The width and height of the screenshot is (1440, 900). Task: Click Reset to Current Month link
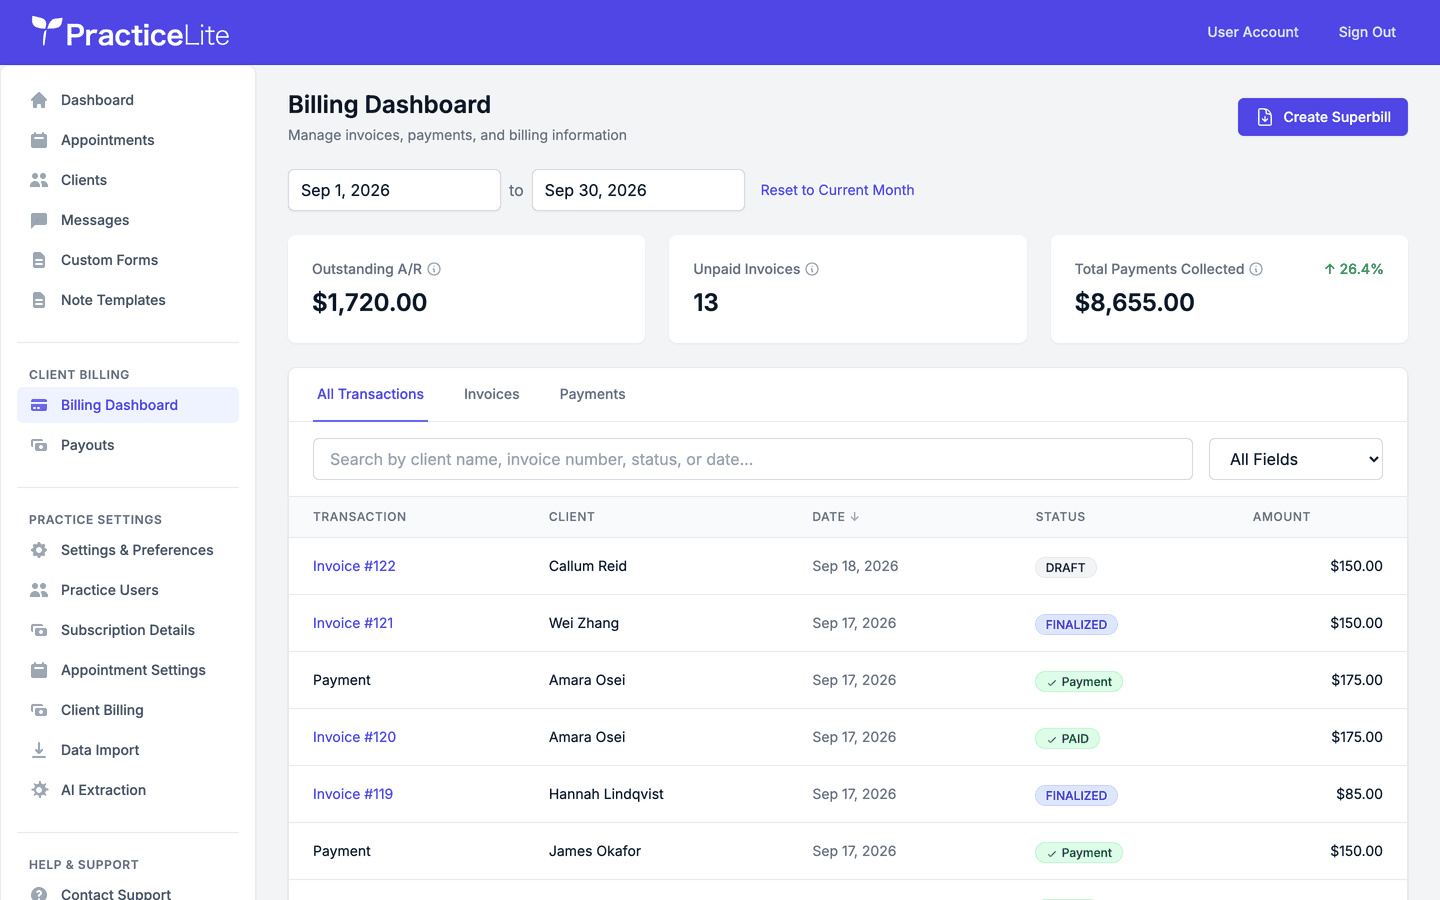837,190
